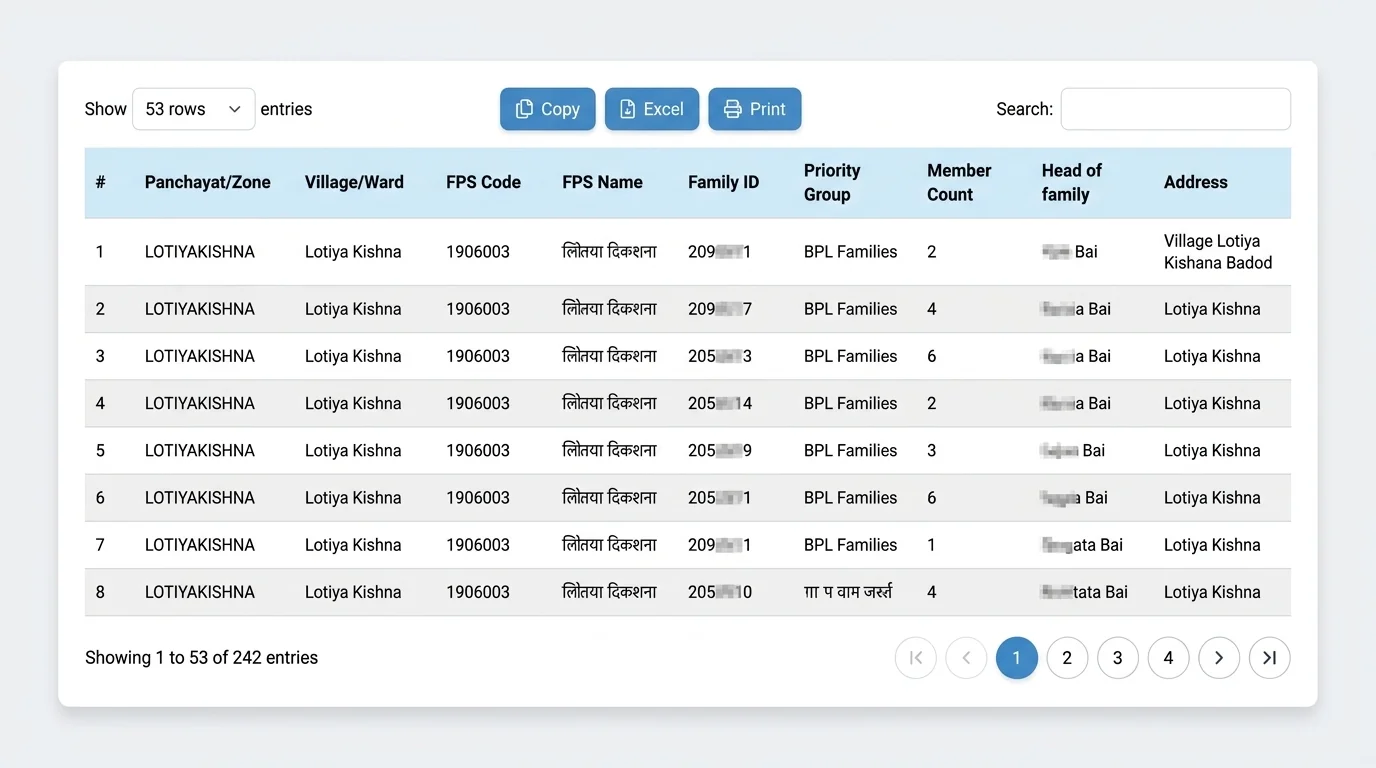Select the Hindi priority group text in row 8
The width and height of the screenshot is (1376, 768).
click(x=848, y=593)
